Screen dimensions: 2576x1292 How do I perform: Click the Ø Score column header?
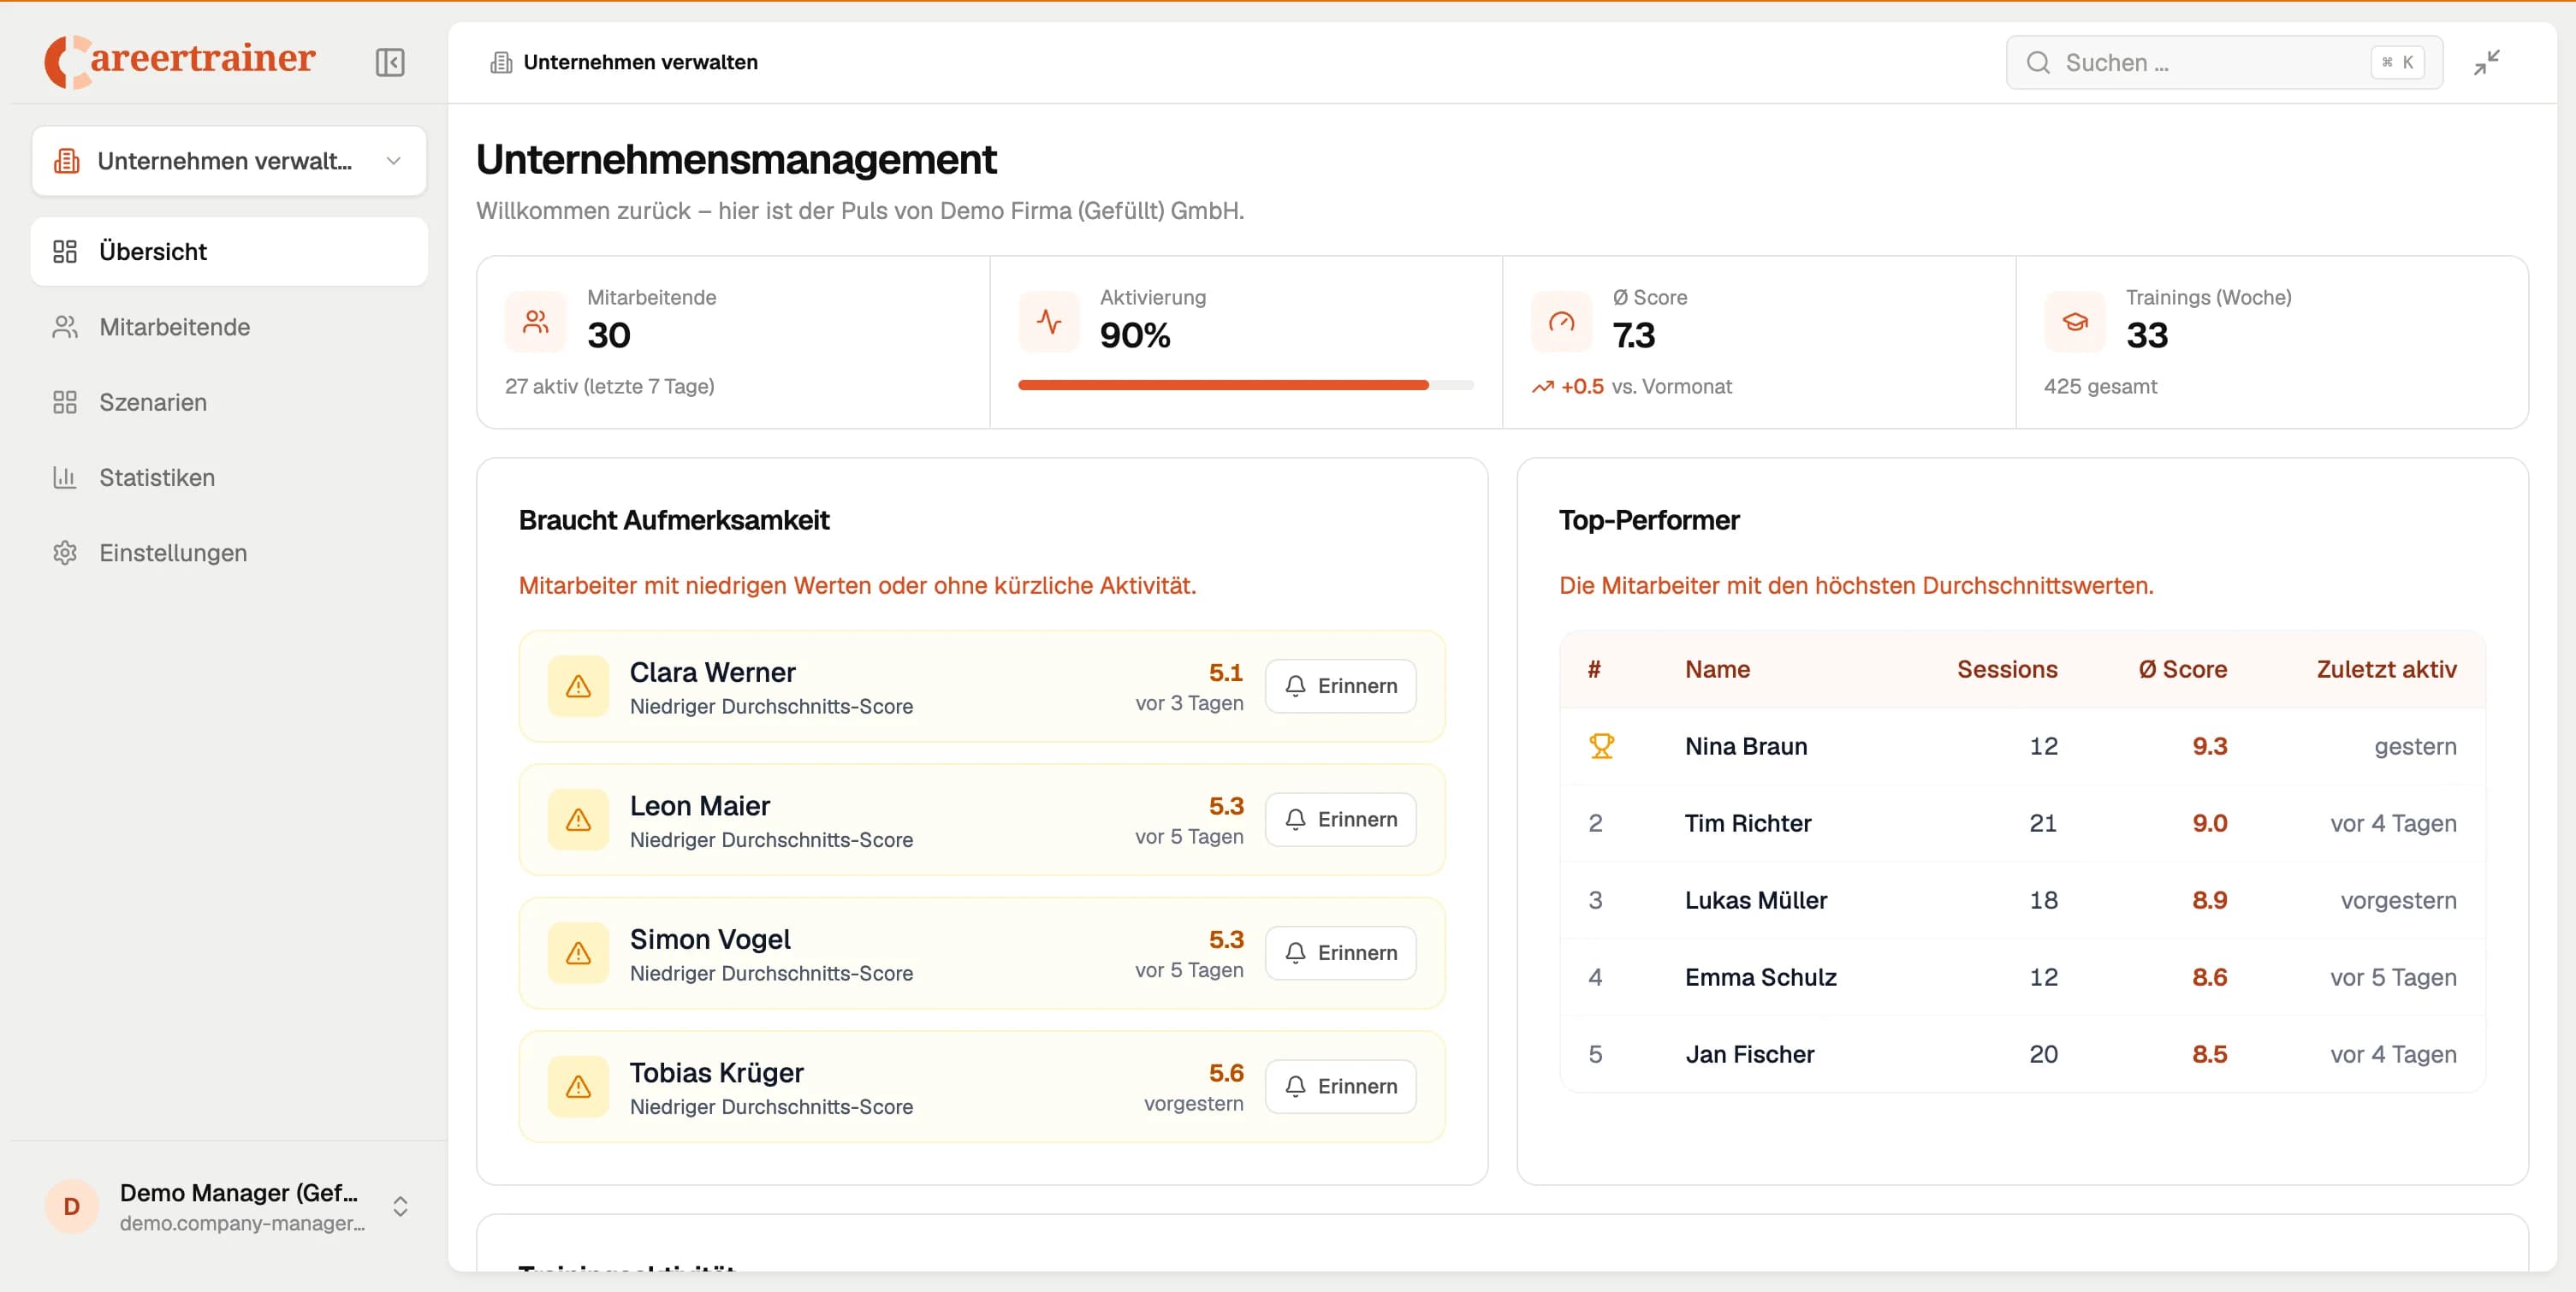coord(2182,669)
